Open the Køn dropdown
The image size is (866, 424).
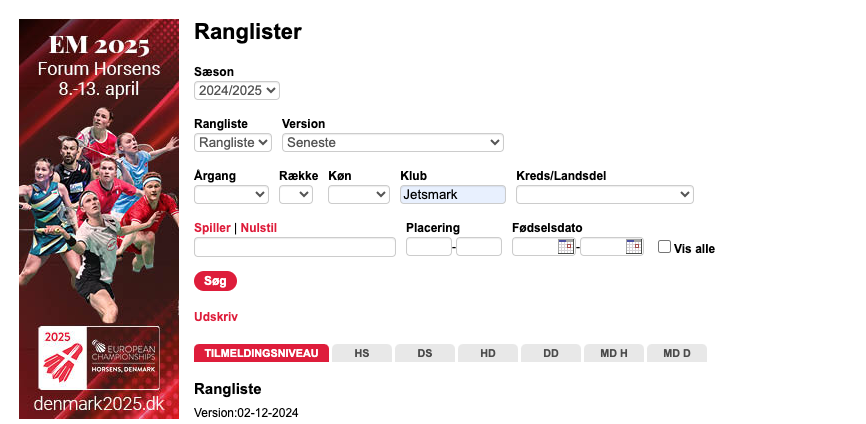click(359, 194)
